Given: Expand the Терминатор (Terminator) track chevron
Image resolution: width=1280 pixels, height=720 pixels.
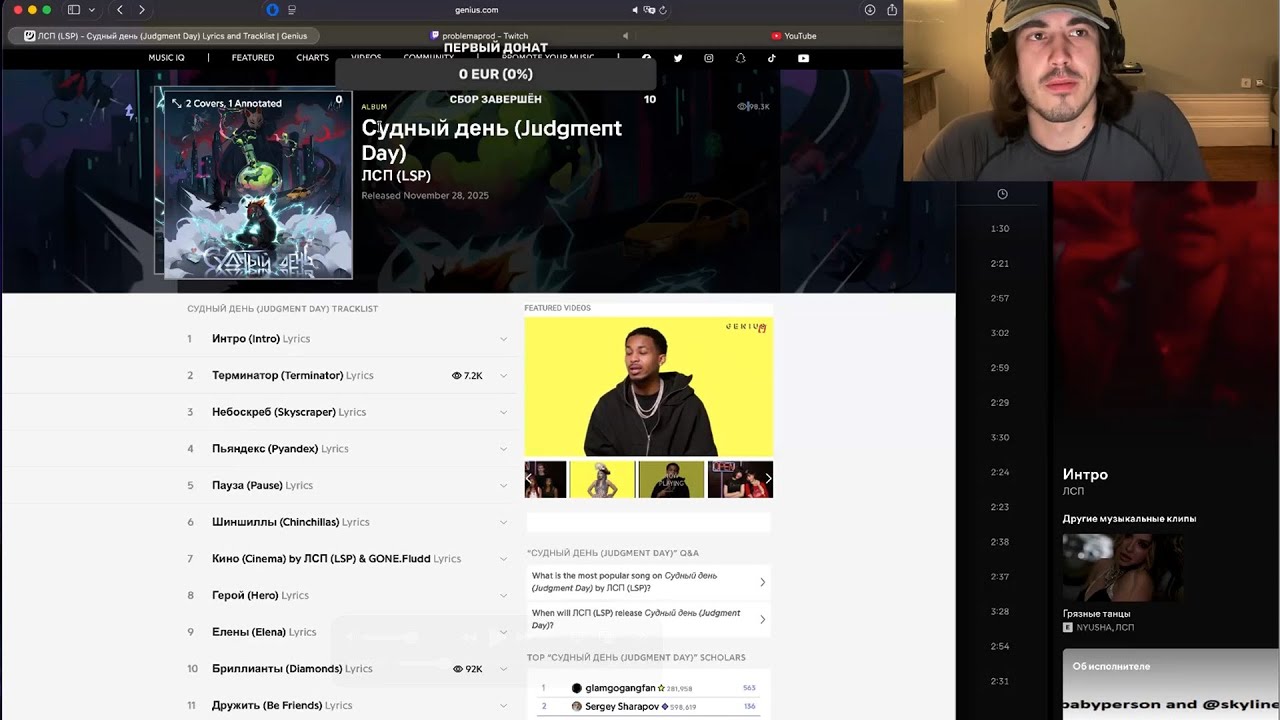Looking at the screenshot, I should coord(504,376).
